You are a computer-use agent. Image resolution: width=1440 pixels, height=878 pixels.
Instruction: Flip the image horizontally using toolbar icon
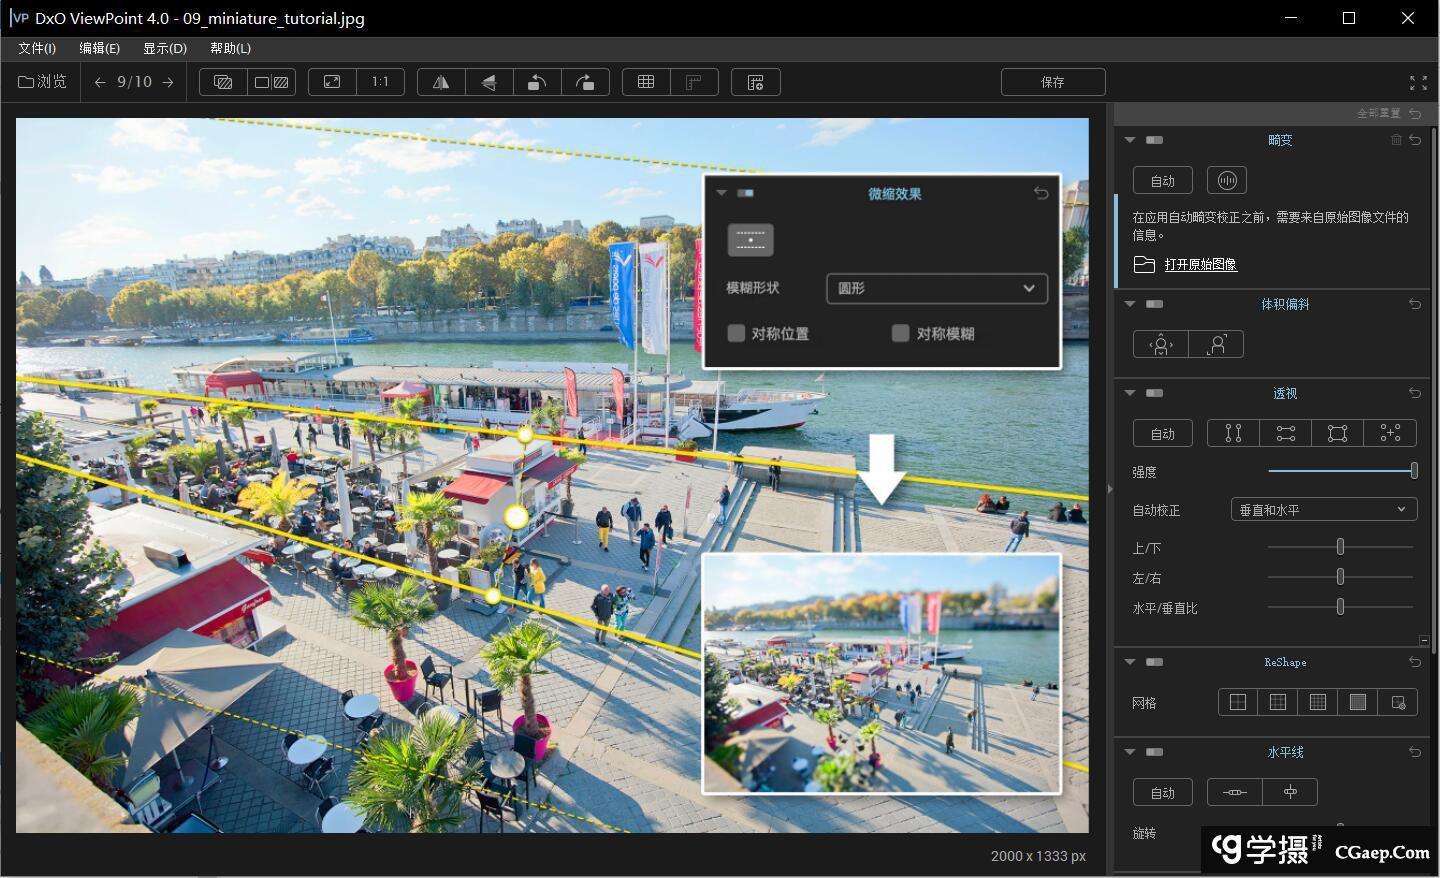pos(441,82)
